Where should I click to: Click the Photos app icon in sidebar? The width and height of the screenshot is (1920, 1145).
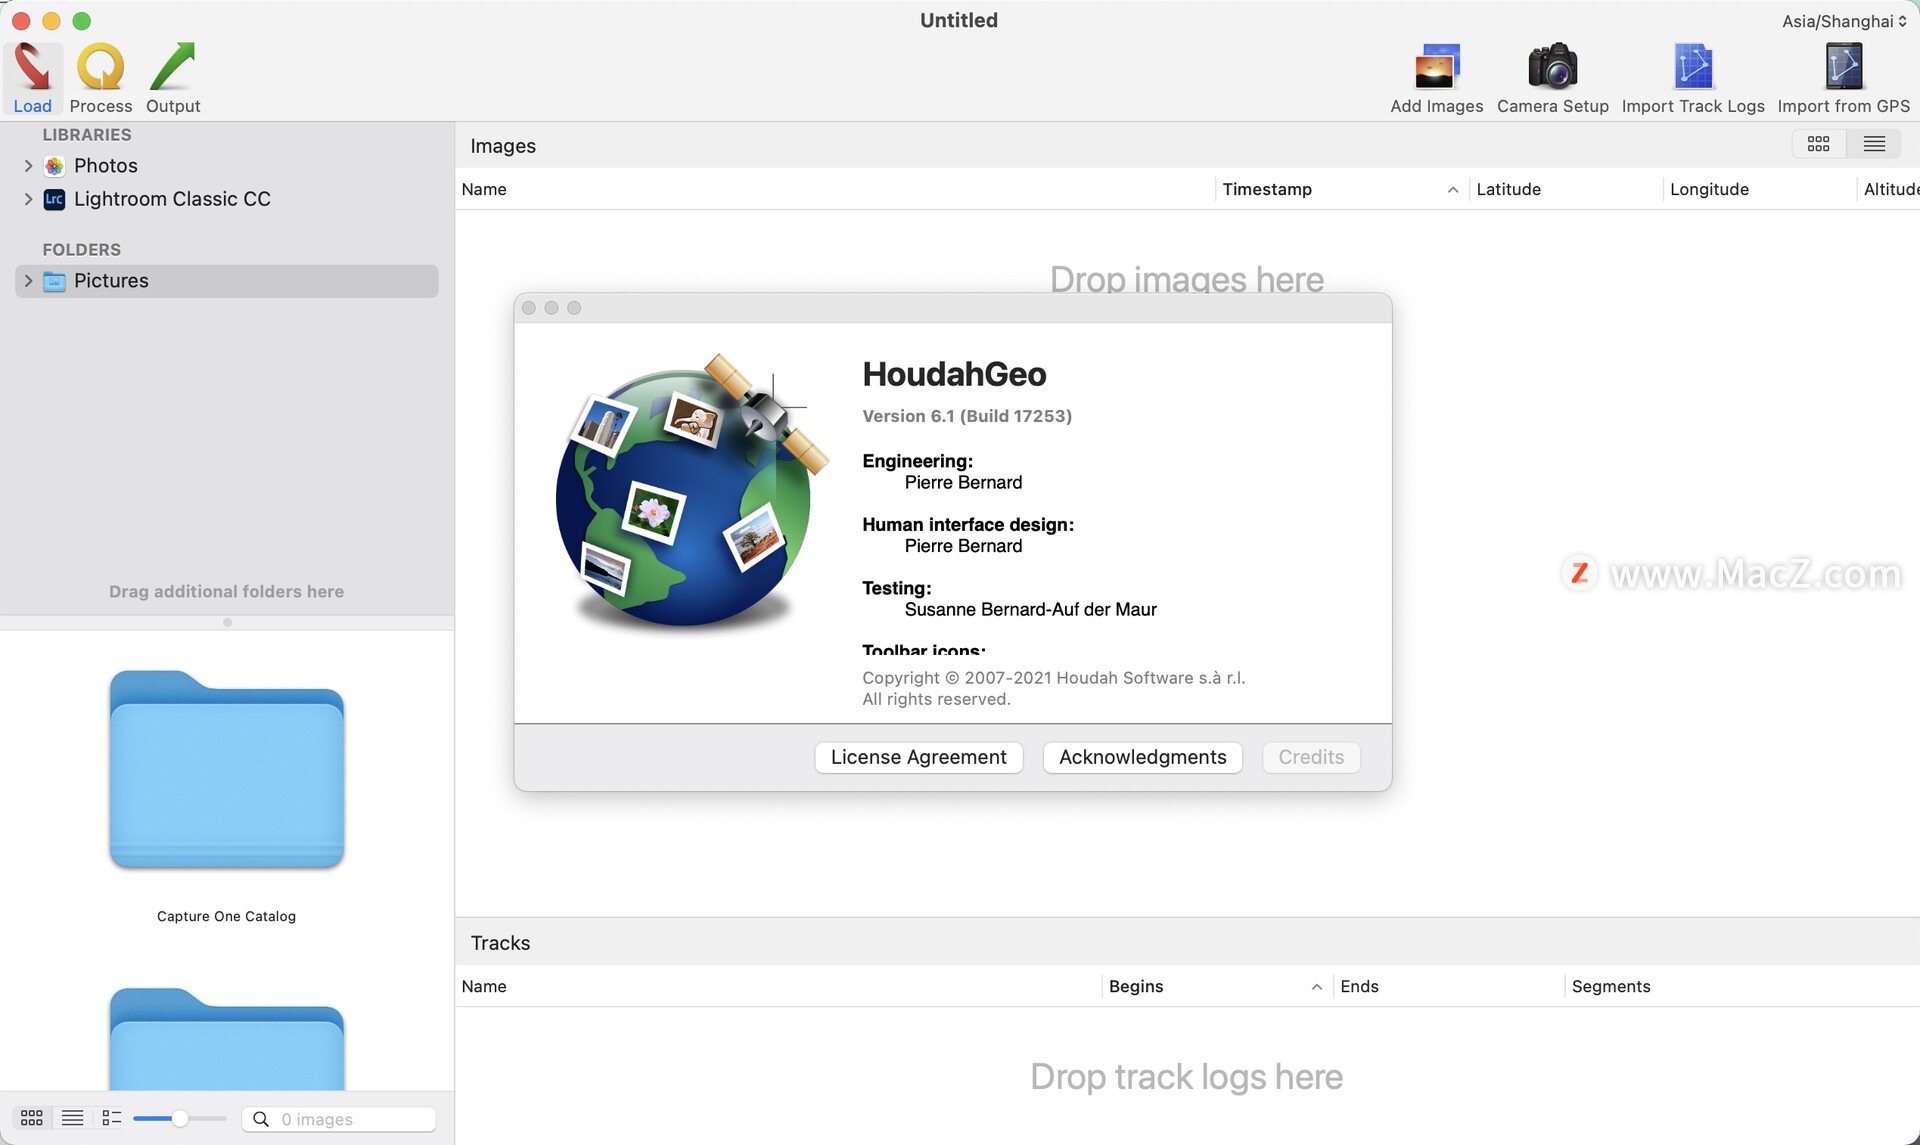[x=55, y=166]
